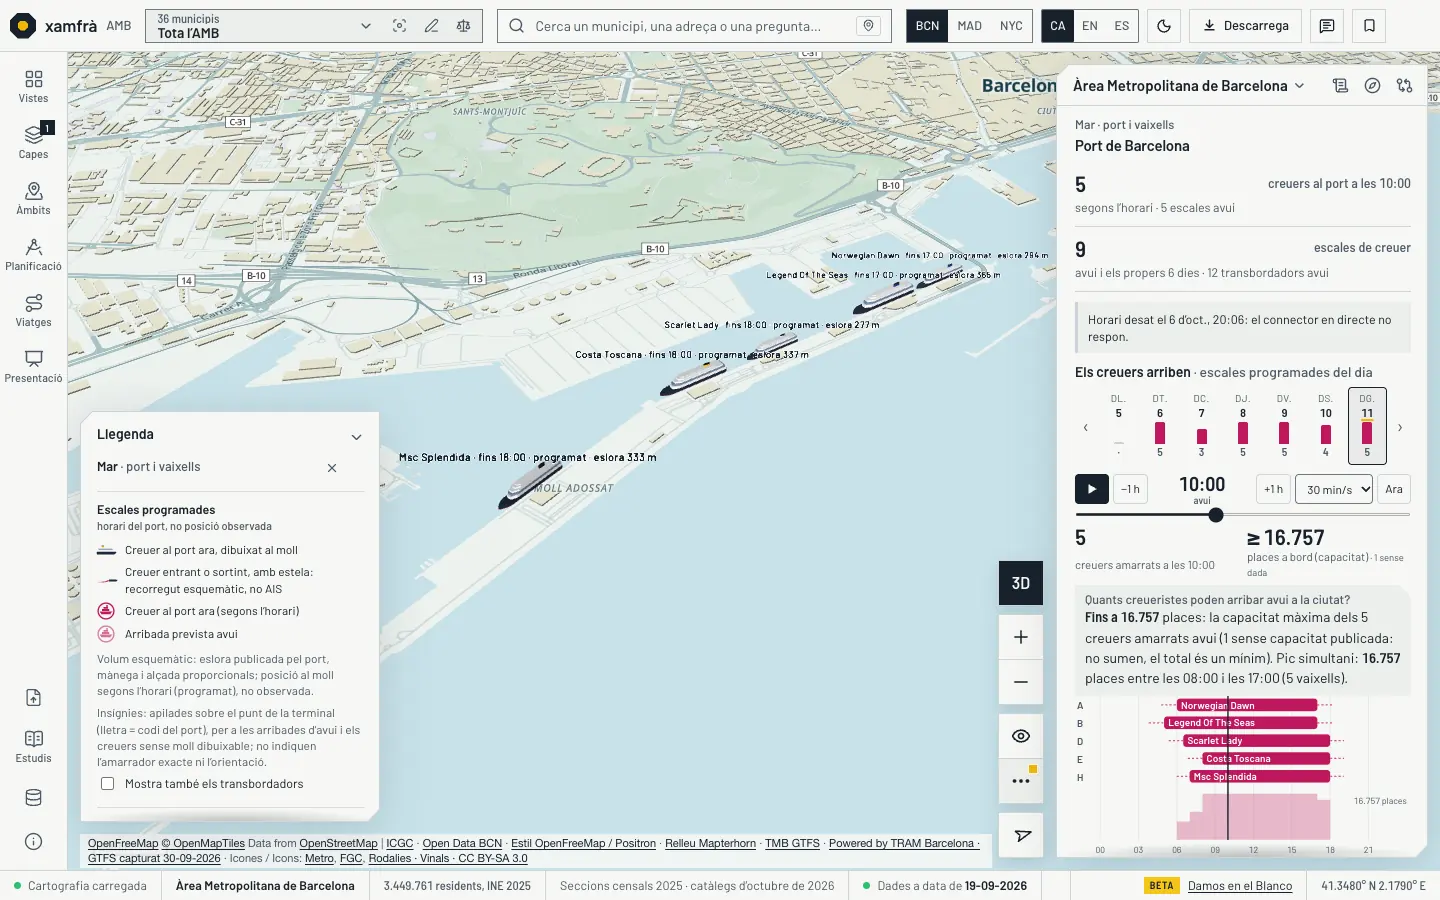The height and width of the screenshot is (900, 1440).
Task: Open the Àmbits sidebar section
Action: click(33, 198)
